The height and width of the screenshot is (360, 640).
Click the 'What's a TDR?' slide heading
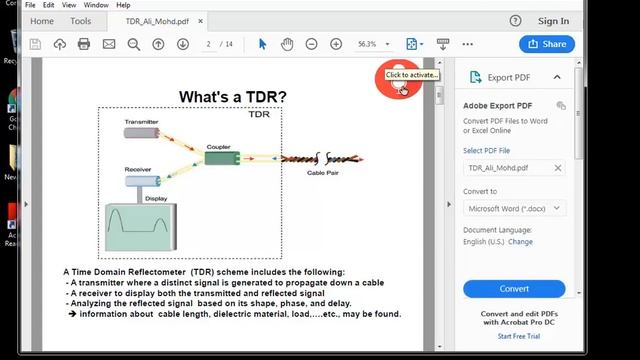(233, 97)
